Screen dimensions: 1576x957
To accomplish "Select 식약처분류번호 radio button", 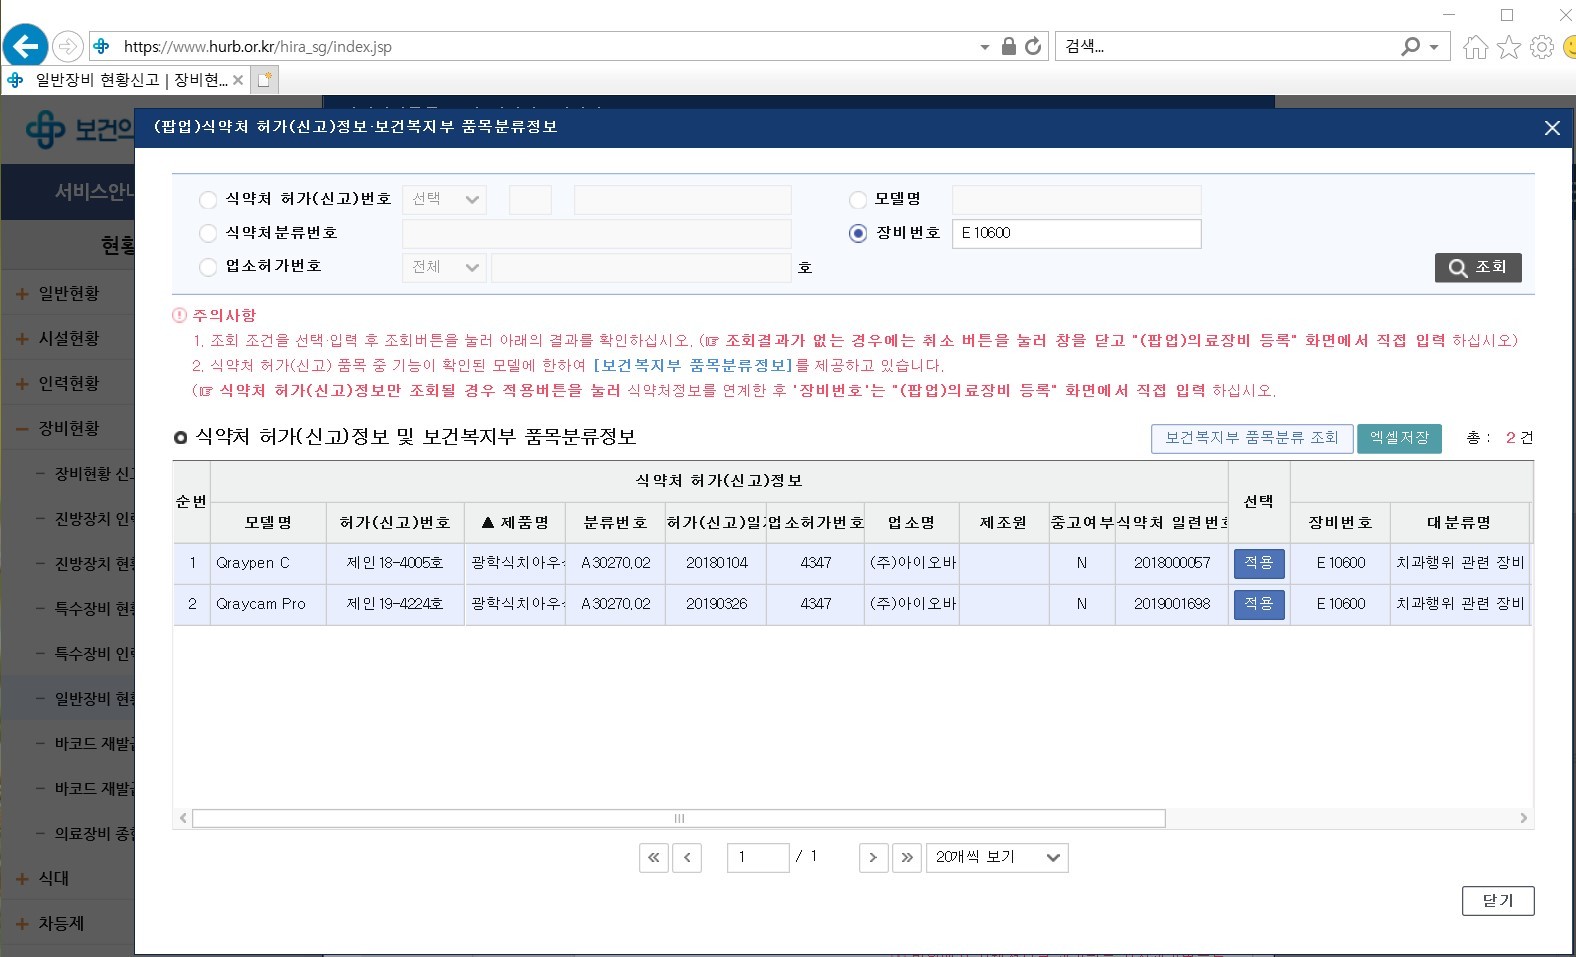I will [x=208, y=233].
